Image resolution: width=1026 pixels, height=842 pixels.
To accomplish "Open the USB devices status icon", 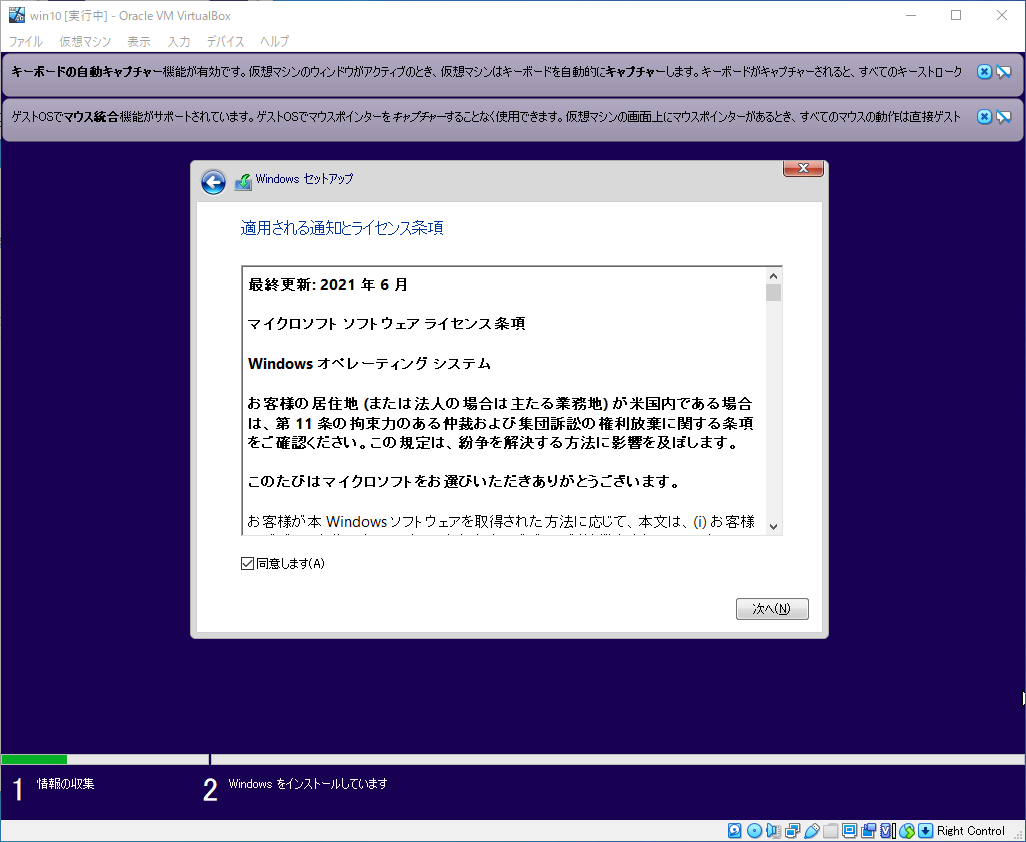I will (x=811, y=831).
